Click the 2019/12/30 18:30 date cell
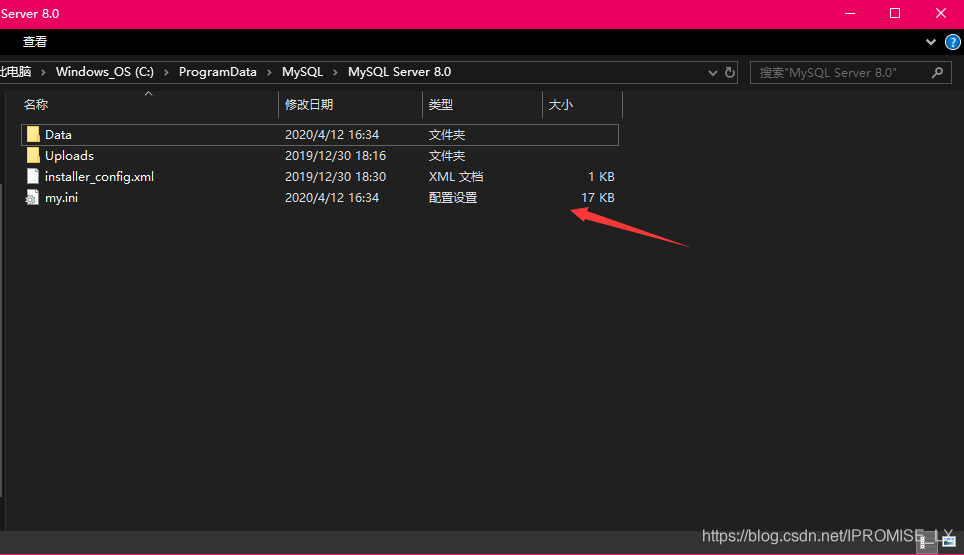Image resolution: width=964 pixels, height=555 pixels. pos(336,176)
